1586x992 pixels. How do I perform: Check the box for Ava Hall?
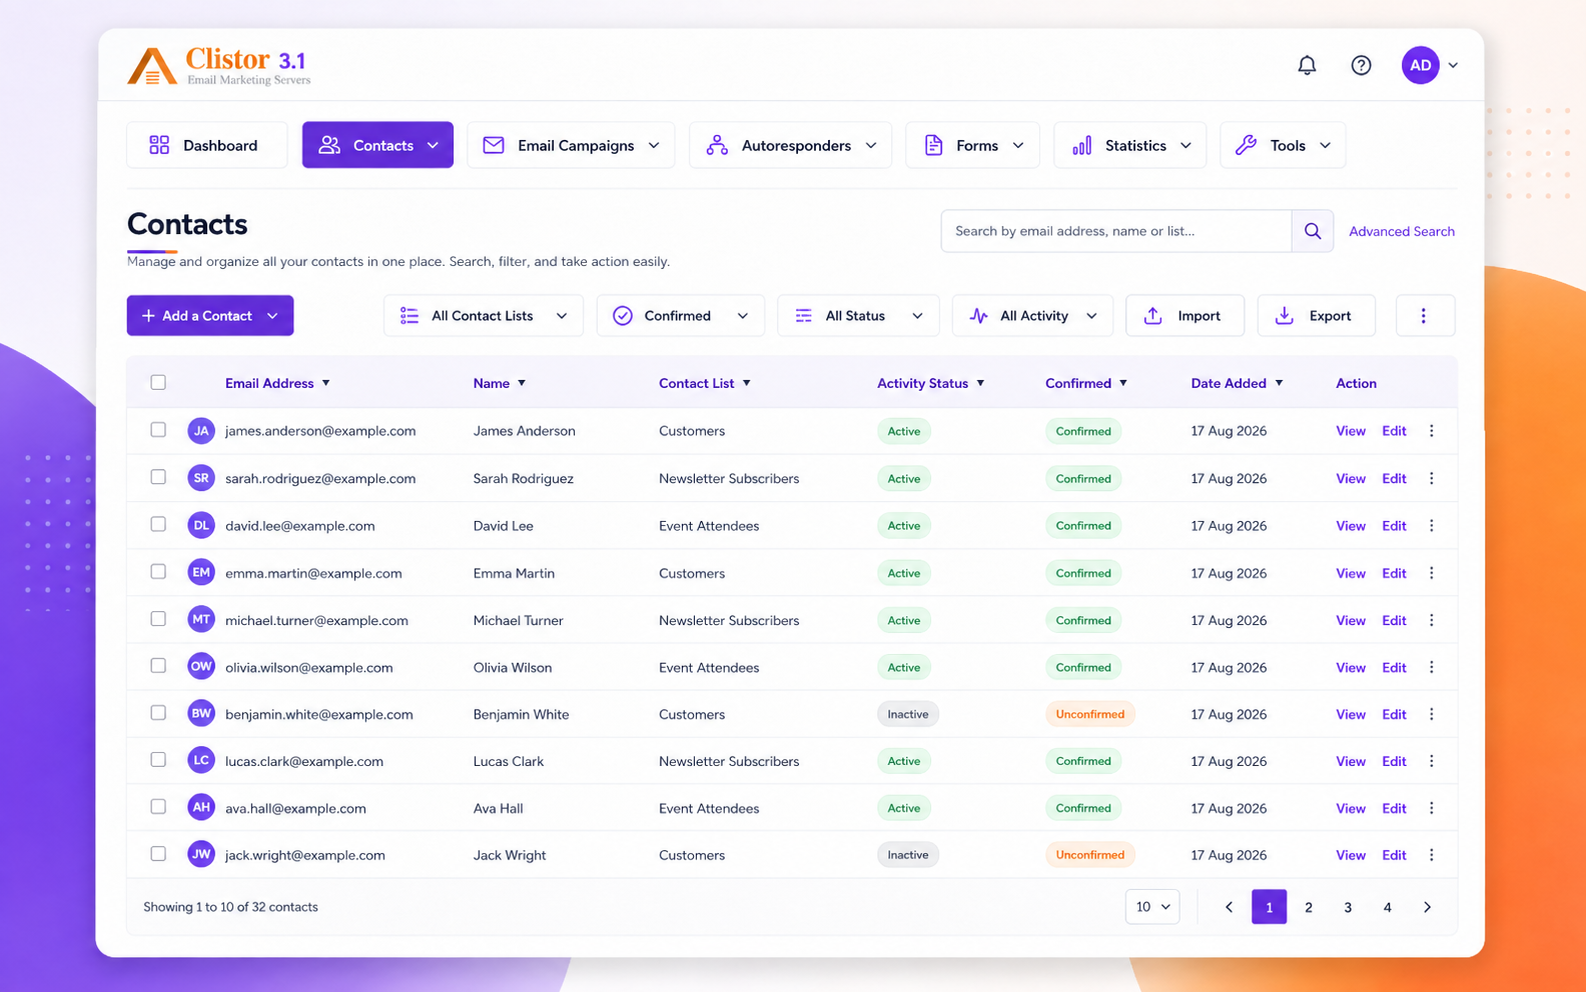tap(158, 807)
